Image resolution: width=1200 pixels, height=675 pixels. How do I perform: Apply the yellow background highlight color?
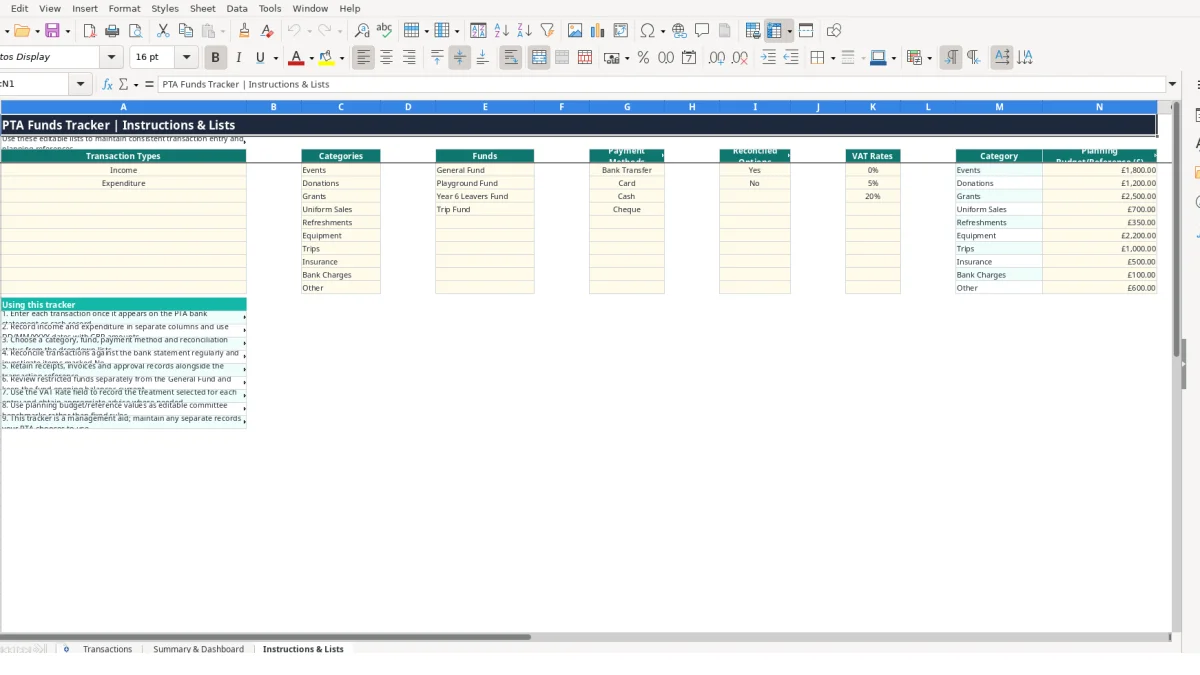[326, 58]
